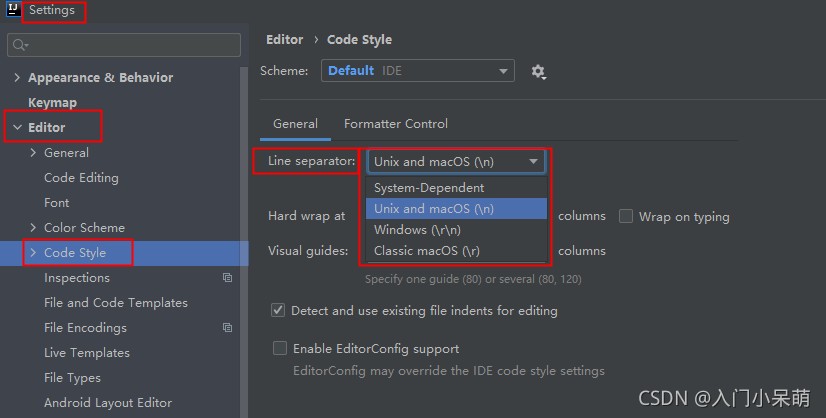Image resolution: width=826 pixels, height=418 pixels.
Task: Toggle Detect and use existing file indents
Action: (x=279, y=311)
